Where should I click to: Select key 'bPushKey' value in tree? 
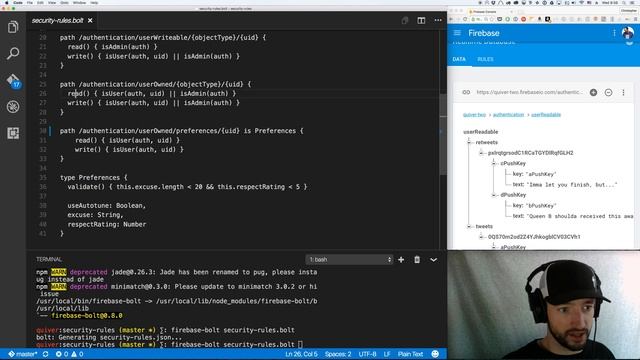(x=541, y=206)
